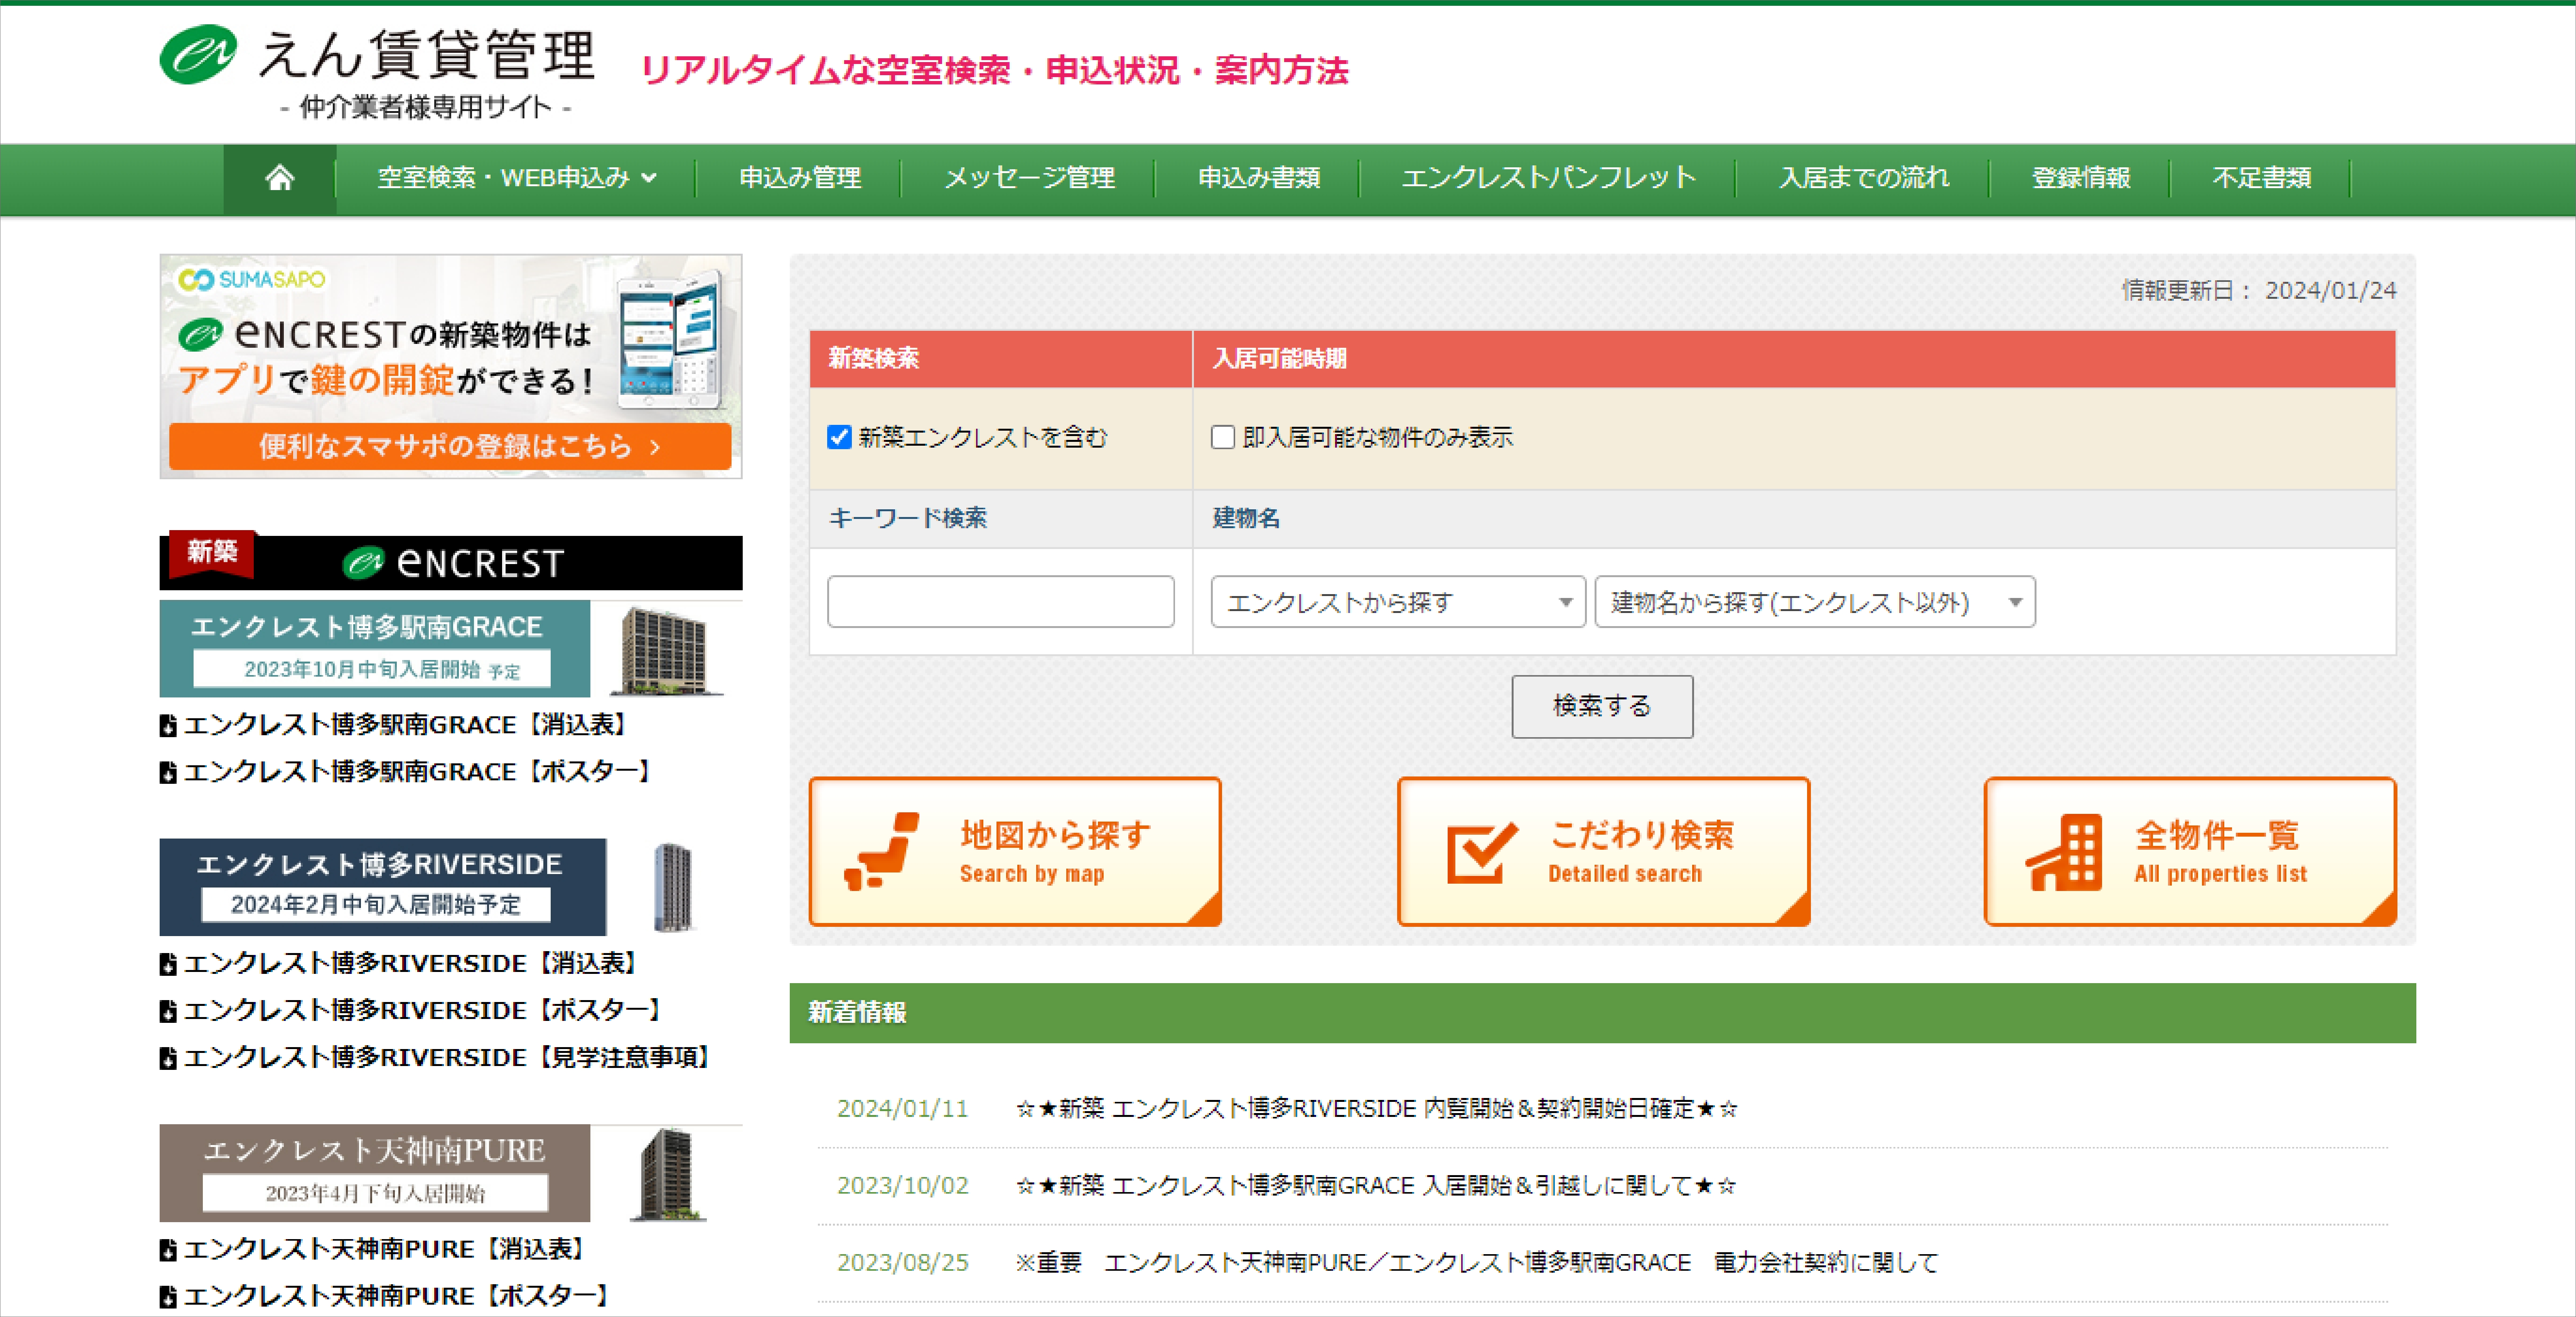Image resolution: width=2576 pixels, height=1317 pixels.
Task: Click file icon beside 博多RIVERSIDE【ポスター】
Action: pyautogui.click(x=168, y=1011)
